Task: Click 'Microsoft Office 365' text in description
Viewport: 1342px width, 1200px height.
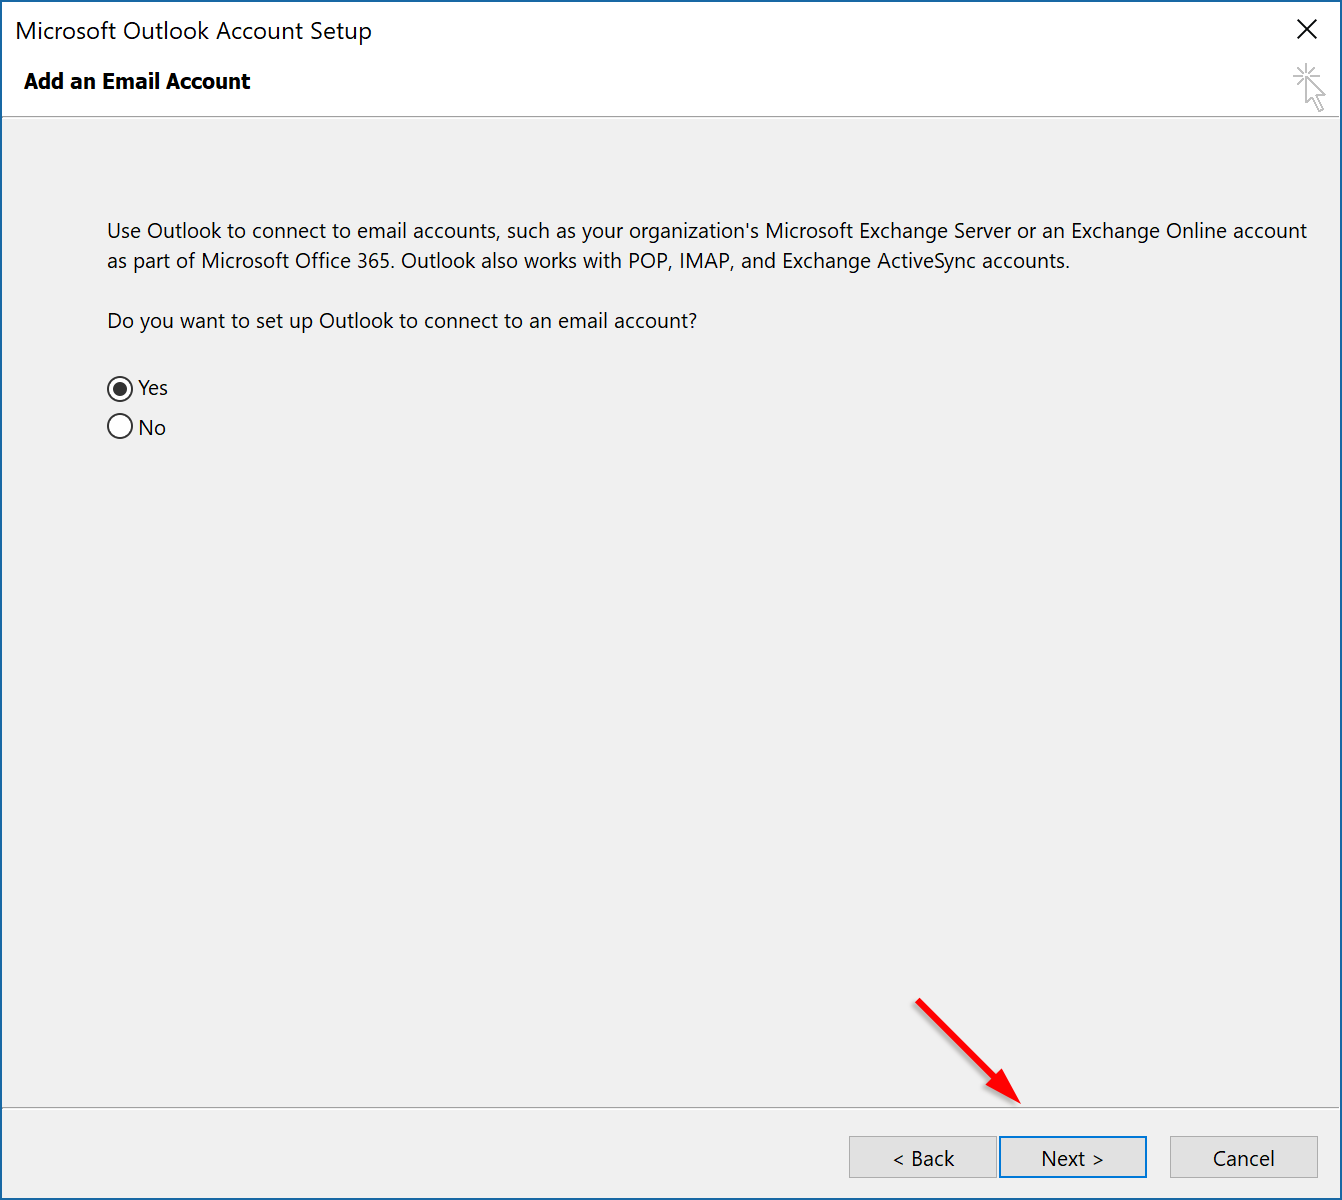Action: (x=295, y=261)
